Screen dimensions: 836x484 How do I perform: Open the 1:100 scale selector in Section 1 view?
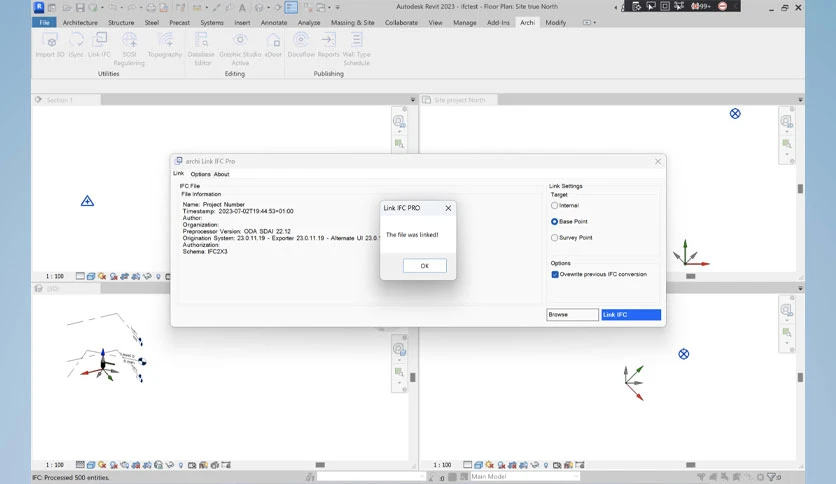click(x=54, y=276)
